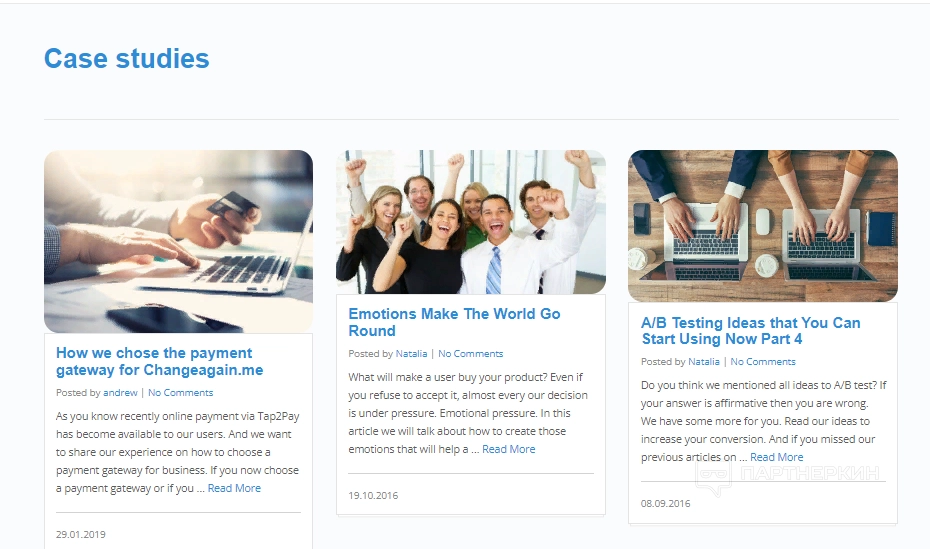Screen dimensions: 930x549
Task: Click the cheering team photo thumbnail
Action: pos(471,222)
